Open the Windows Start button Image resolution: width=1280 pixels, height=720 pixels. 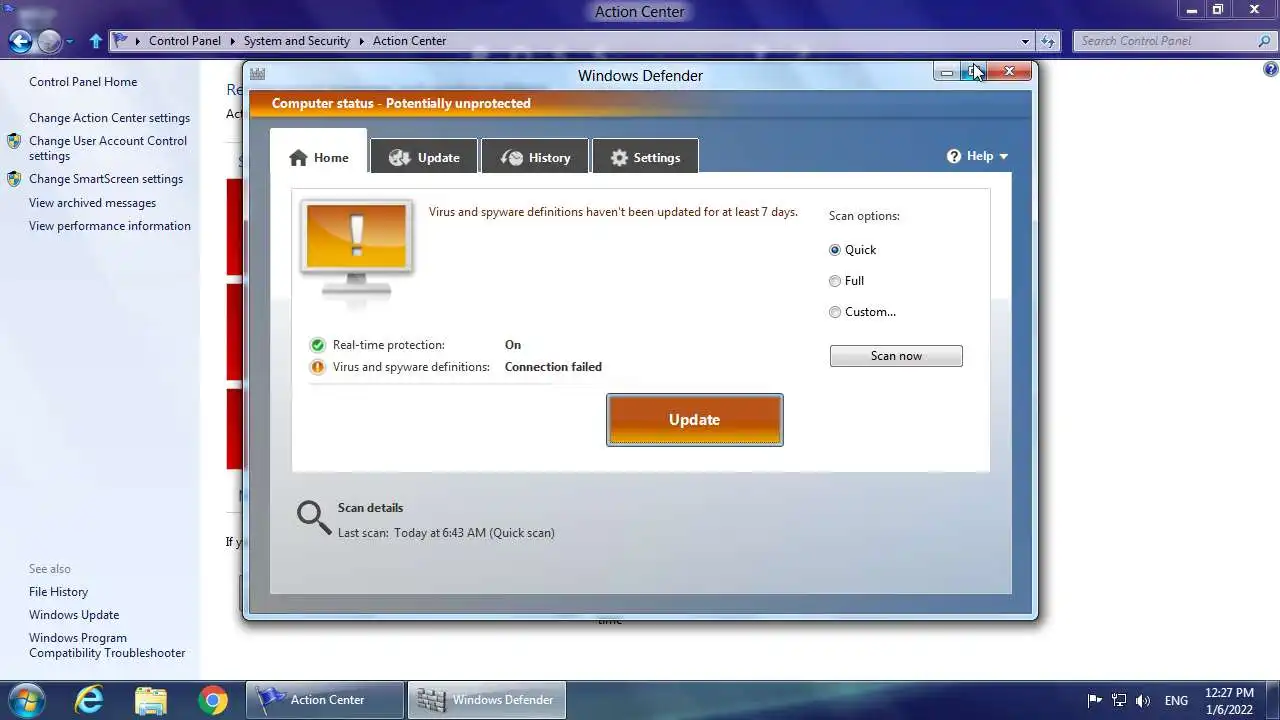[25, 700]
